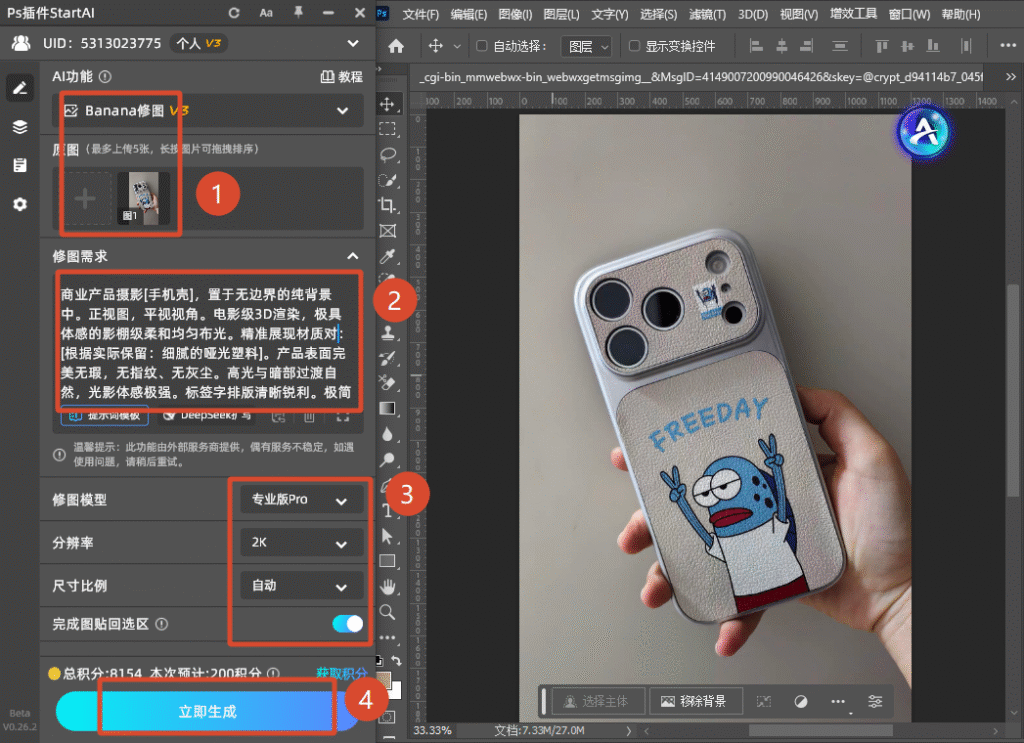Toggle the 完成图贴回选区 switch

347,624
